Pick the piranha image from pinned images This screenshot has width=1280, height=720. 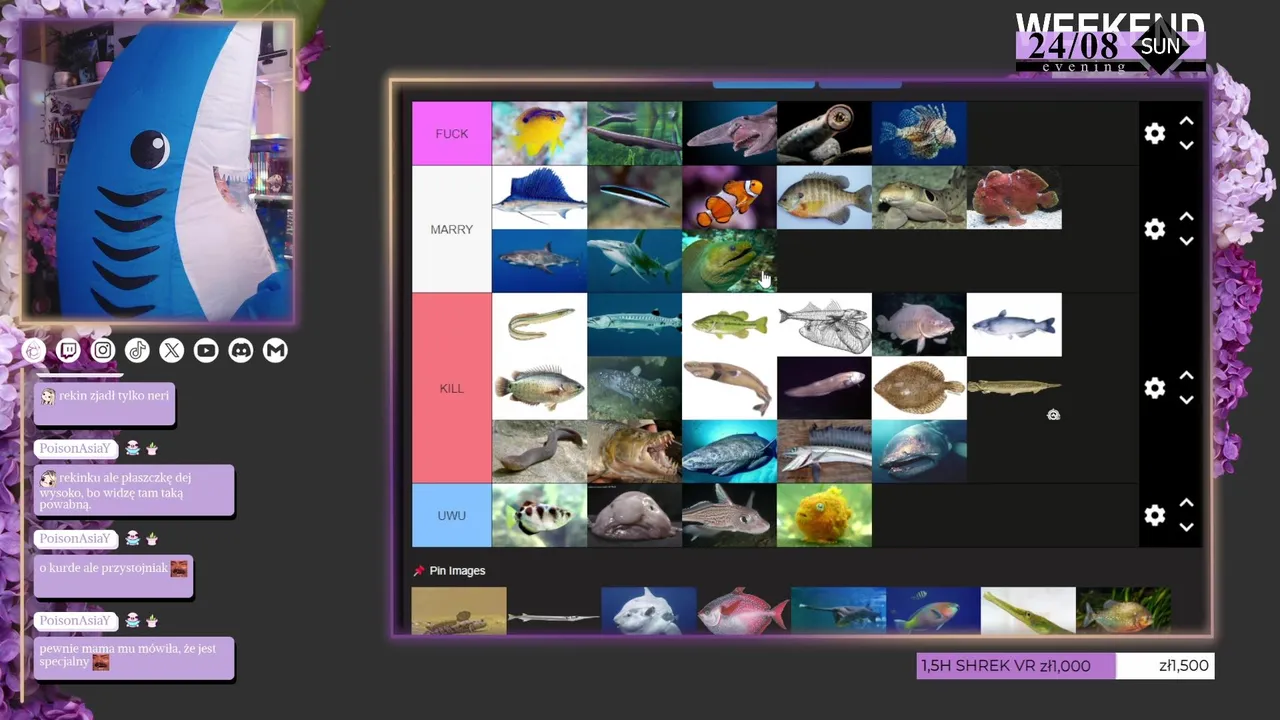click(1123, 610)
